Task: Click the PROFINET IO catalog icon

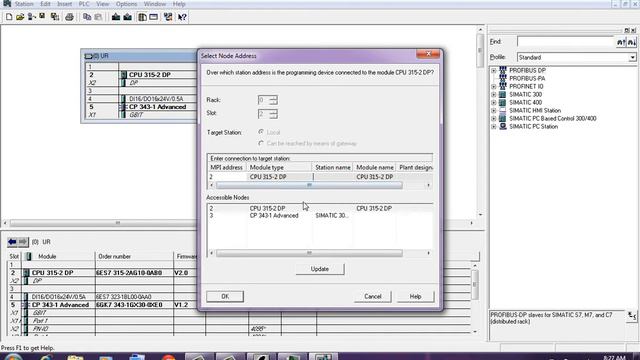Action: point(503,86)
